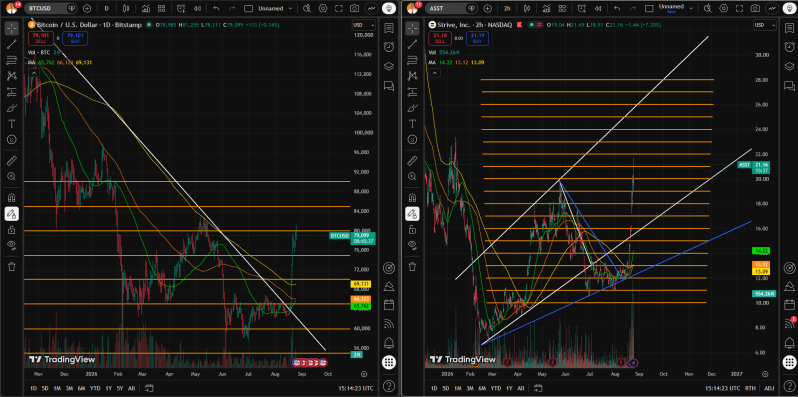Open the text tool on the ASST chart
Screen dimensions: 798x397
411,124
